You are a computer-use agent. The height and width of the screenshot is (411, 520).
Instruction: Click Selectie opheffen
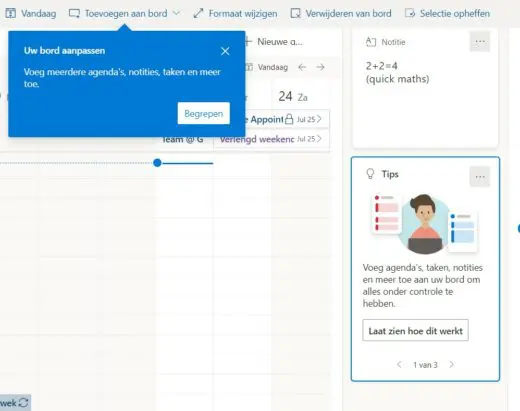tap(447, 13)
